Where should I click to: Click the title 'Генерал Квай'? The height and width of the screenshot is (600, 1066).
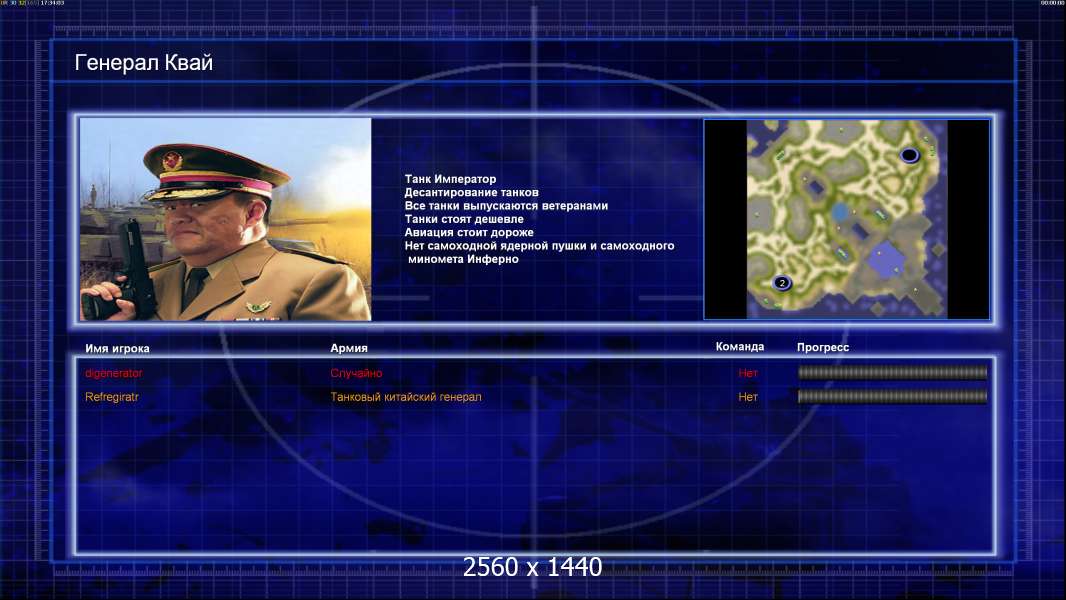(143, 63)
